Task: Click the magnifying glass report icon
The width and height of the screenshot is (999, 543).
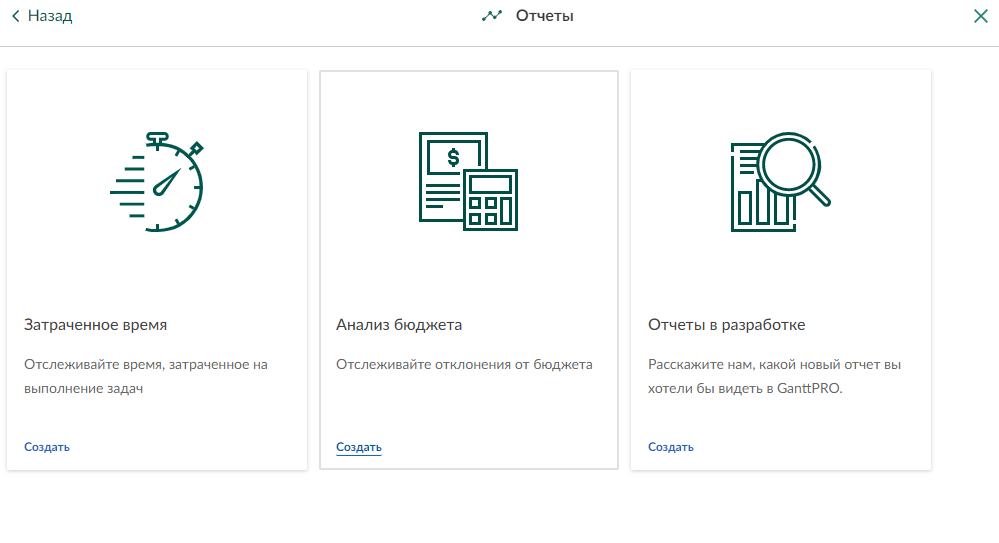Action: click(x=780, y=182)
